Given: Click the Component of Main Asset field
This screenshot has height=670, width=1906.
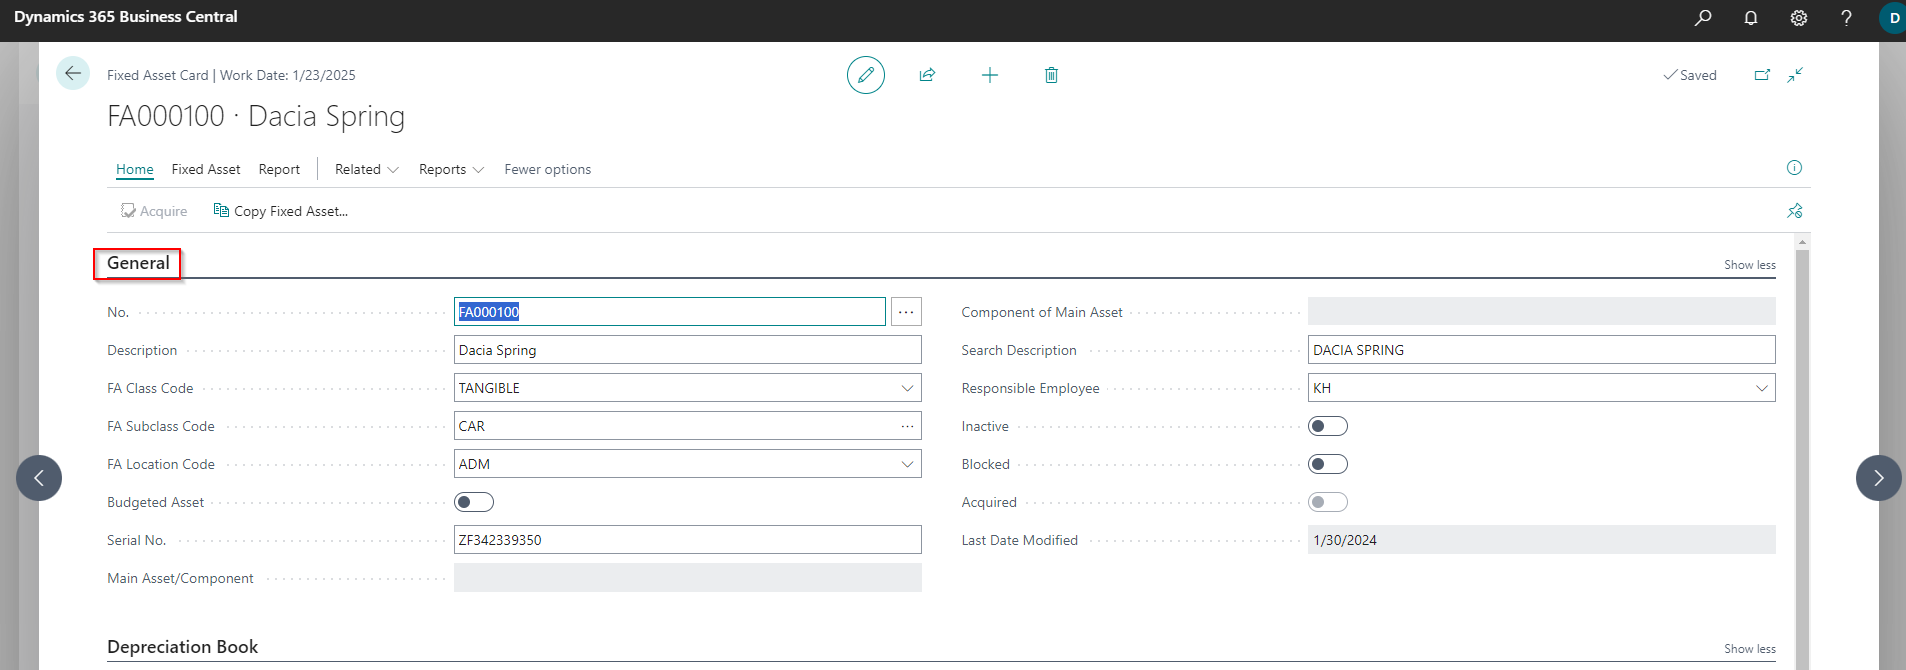Looking at the screenshot, I should point(1542,312).
